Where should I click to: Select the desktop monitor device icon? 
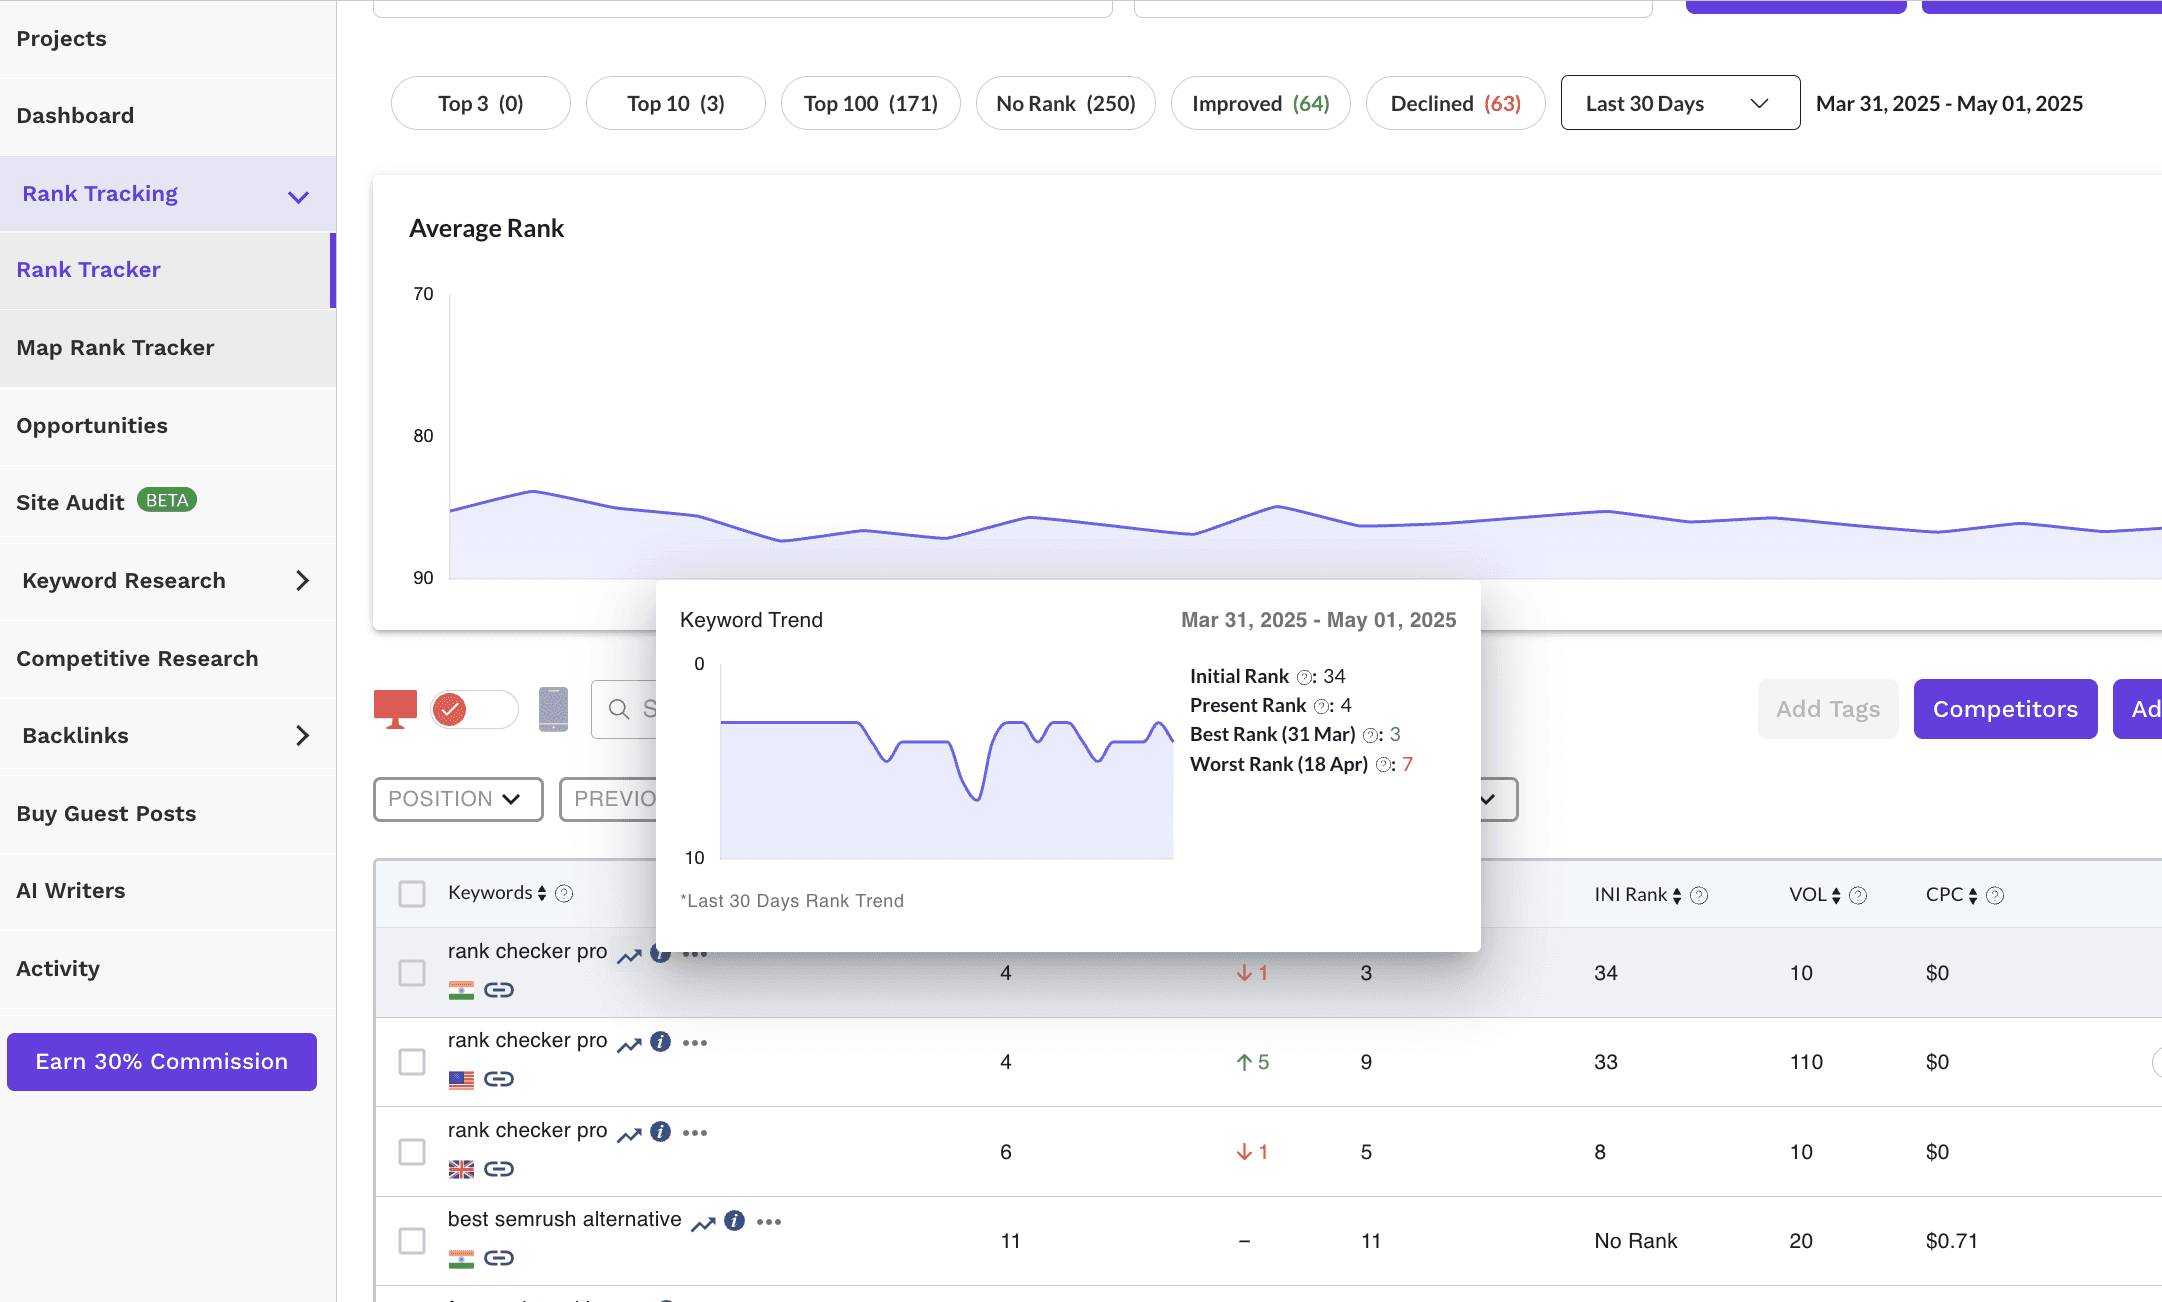[x=395, y=709]
